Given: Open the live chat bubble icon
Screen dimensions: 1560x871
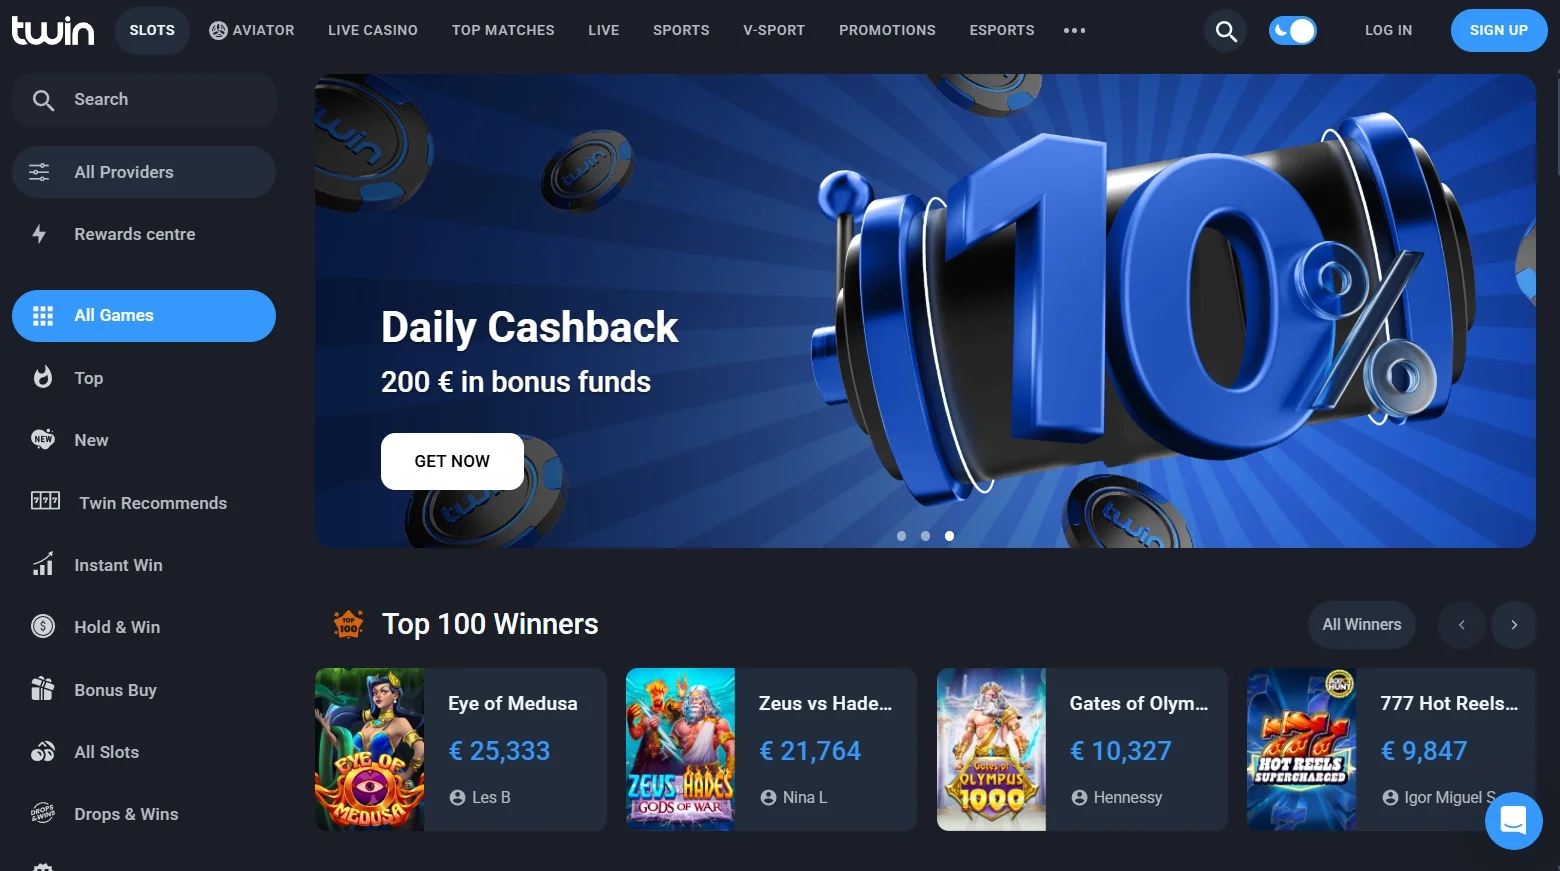Looking at the screenshot, I should click(x=1513, y=821).
